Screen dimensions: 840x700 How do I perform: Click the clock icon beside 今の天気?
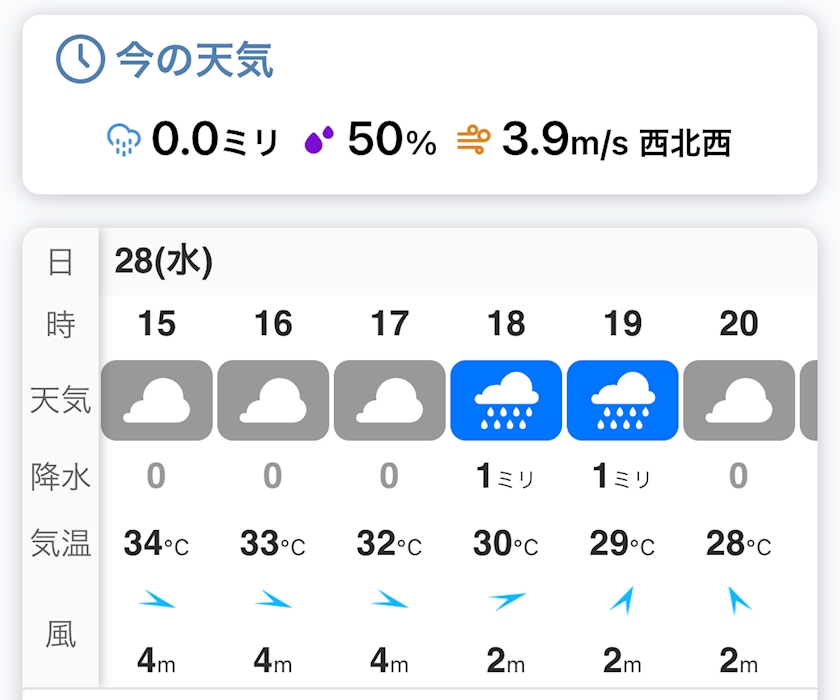(79, 61)
